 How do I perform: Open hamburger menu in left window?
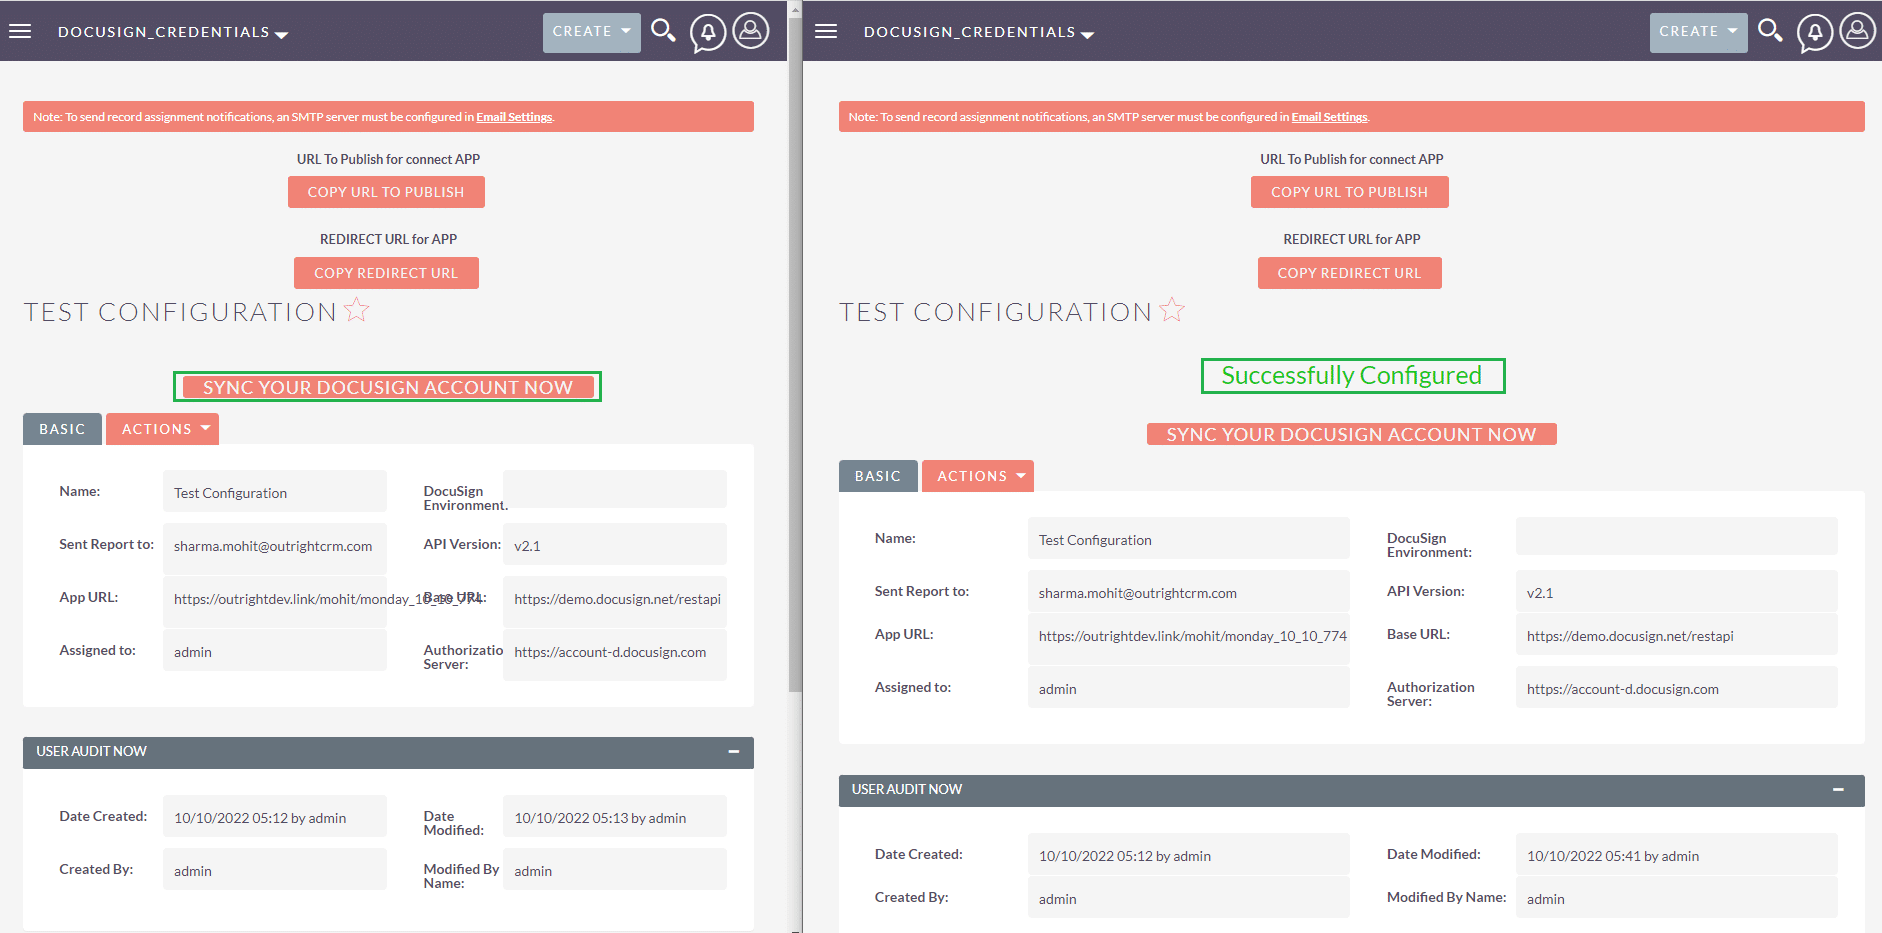click(20, 31)
